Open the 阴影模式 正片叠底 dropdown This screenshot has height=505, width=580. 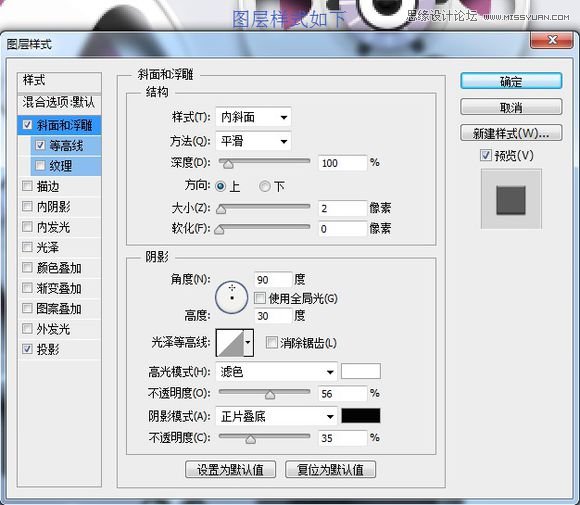276,417
